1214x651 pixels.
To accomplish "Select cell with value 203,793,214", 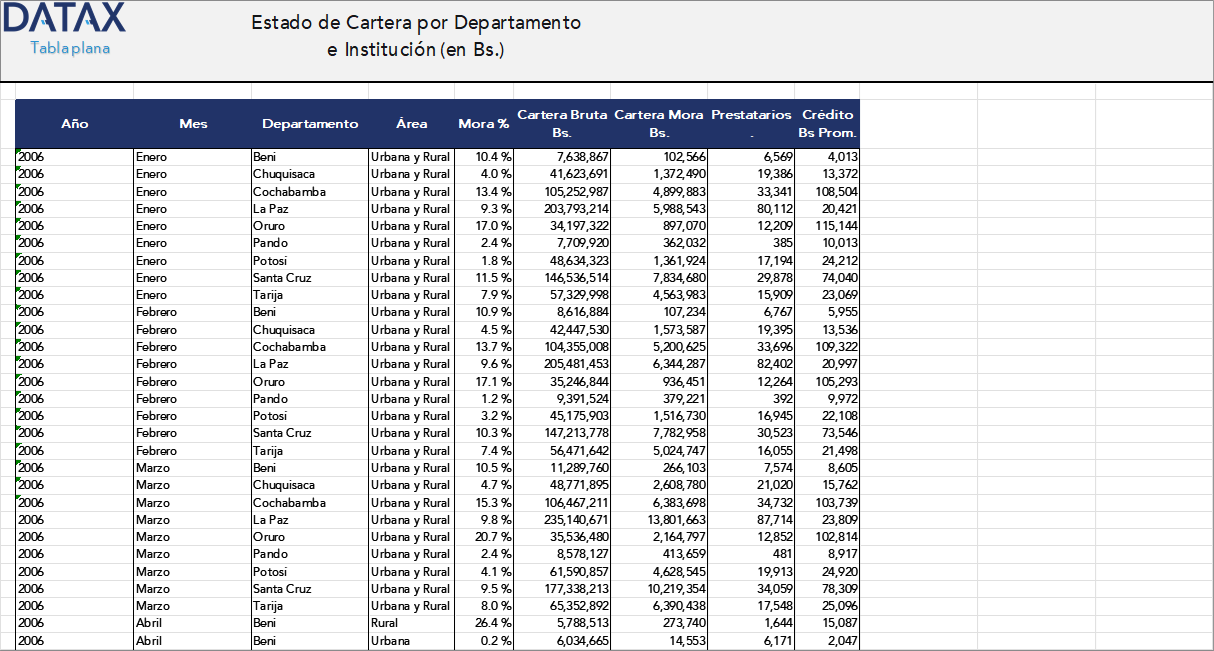I will click(562, 209).
